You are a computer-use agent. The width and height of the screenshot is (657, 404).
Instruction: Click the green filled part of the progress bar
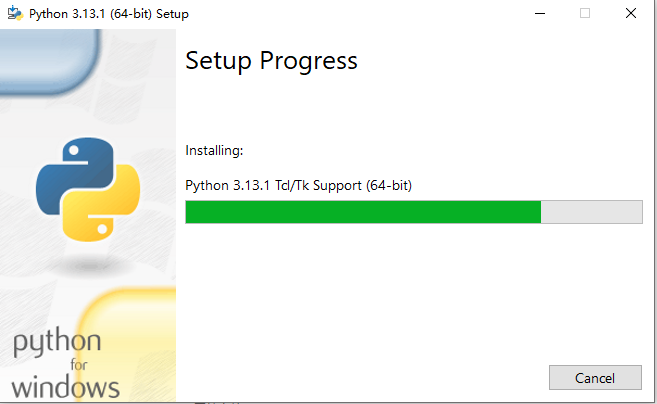363,212
